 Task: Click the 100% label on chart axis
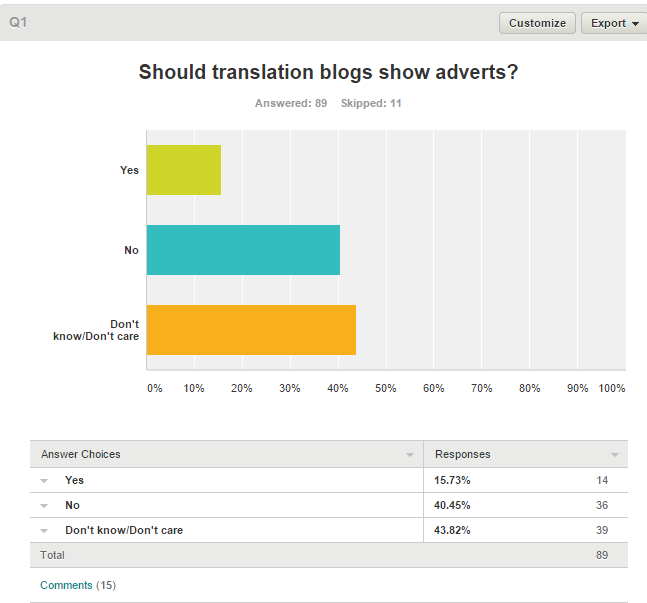[612, 388]
